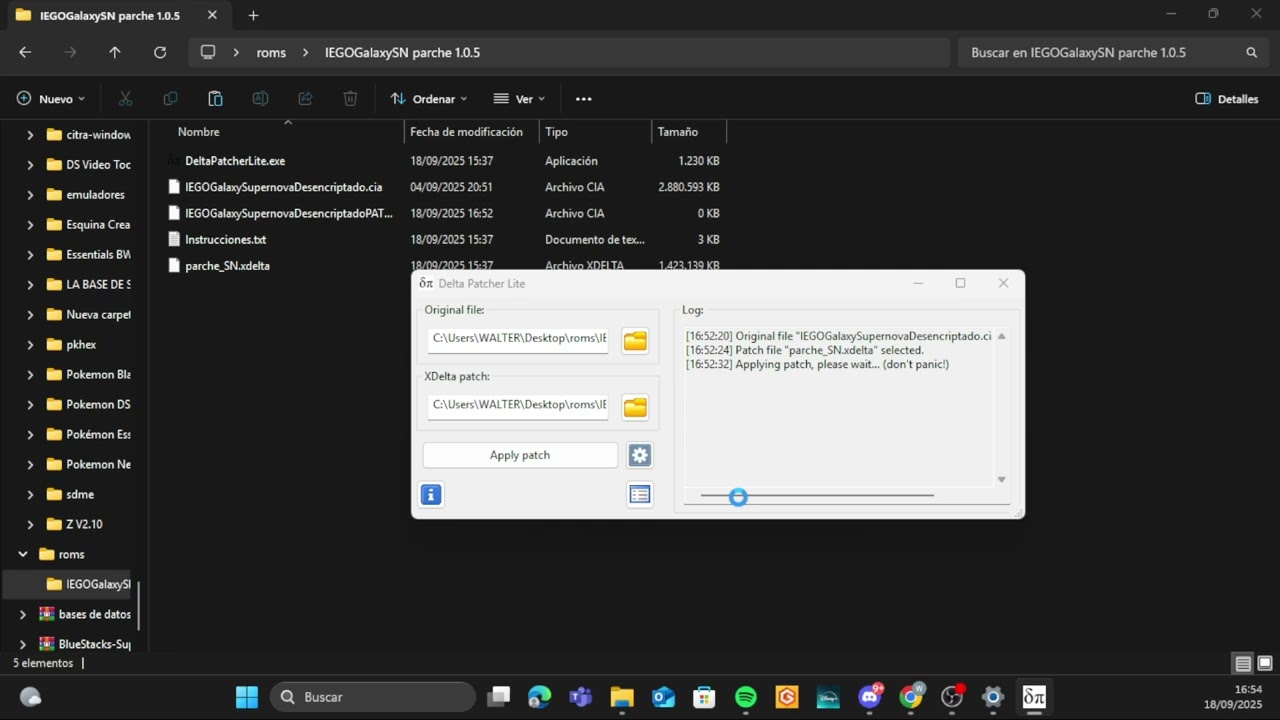1280x720 pixels.
Task: Open the Ver view dropdown
Action: [519, 99]
